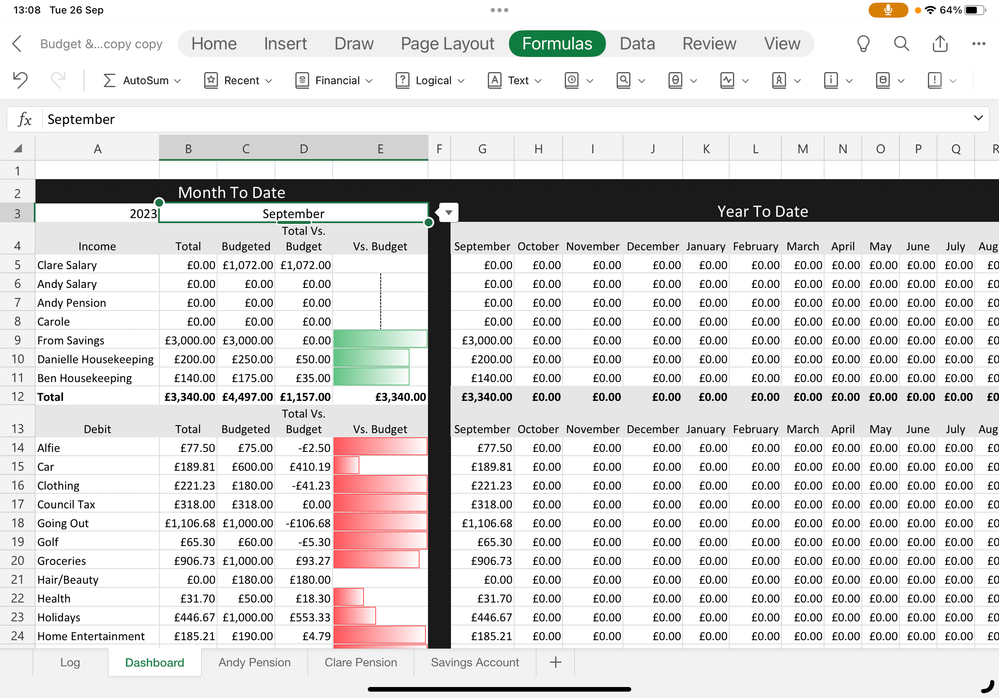
Task: Click the Car red data bar
Action: point(346,466)
